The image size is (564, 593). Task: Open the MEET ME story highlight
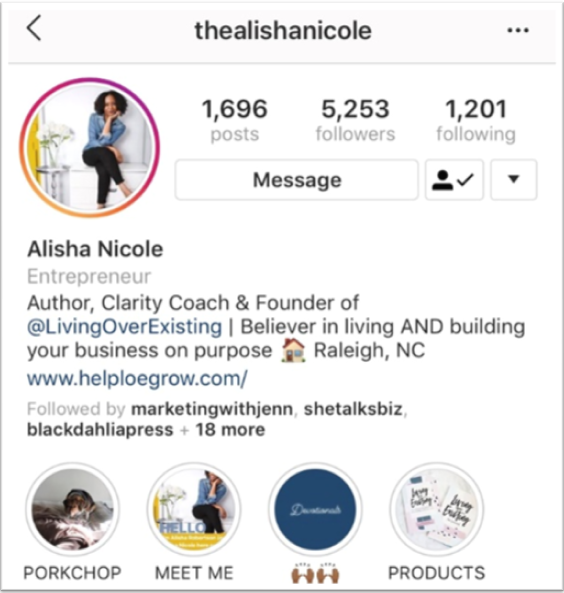[x=194, y=509]
